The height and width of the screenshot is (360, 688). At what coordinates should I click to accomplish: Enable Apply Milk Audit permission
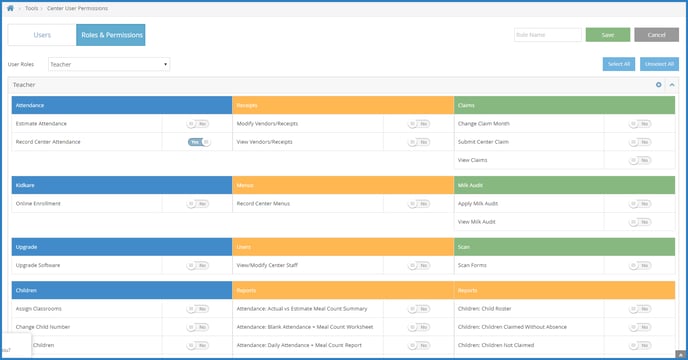pyautogui.click(x=640, y=204)
